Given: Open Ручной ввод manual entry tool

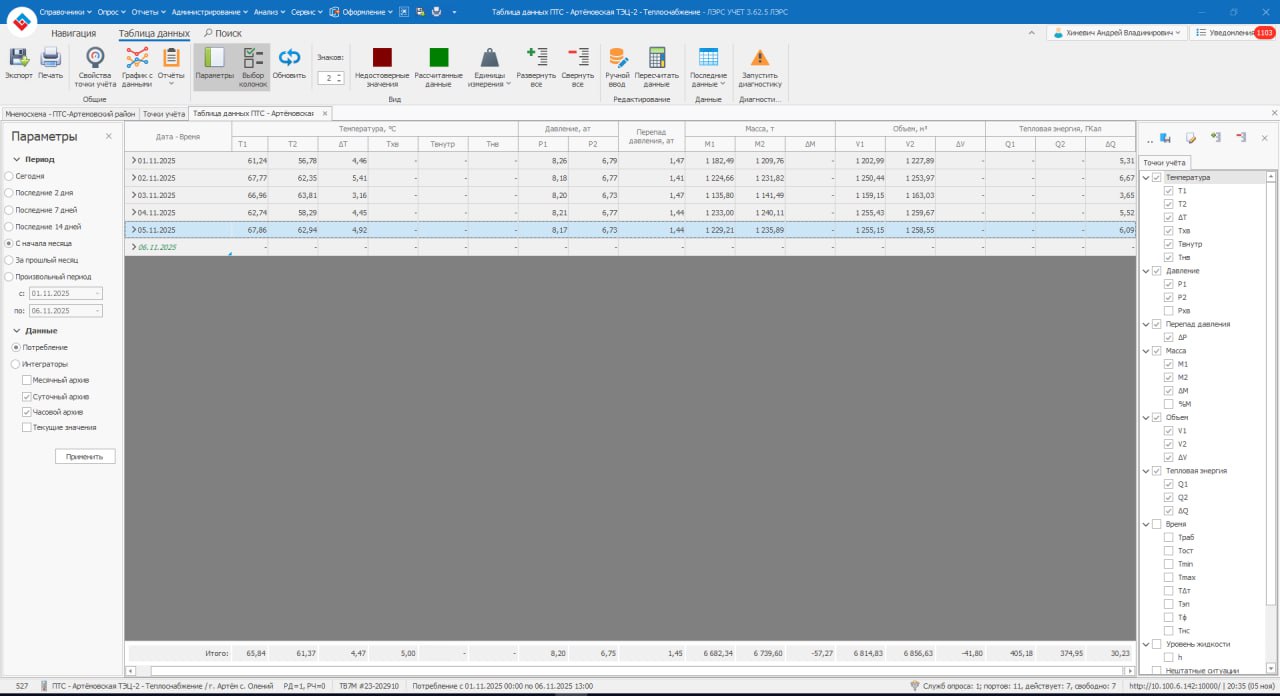Looking at the screenshot, I should click(x=617, y=58).
